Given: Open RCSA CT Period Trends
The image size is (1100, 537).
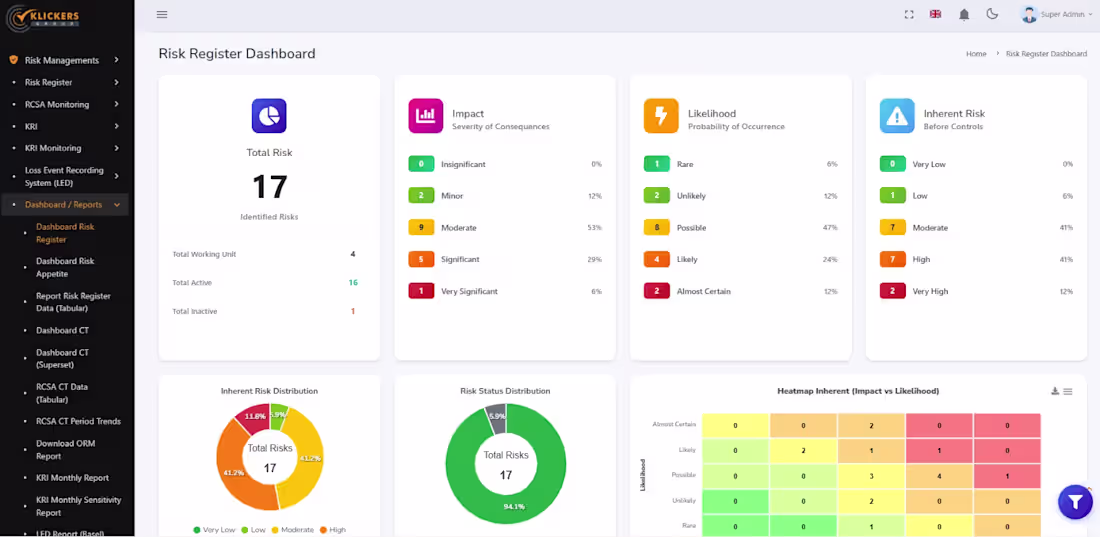Looking at the screenshot, I should (x=79, y=421).
